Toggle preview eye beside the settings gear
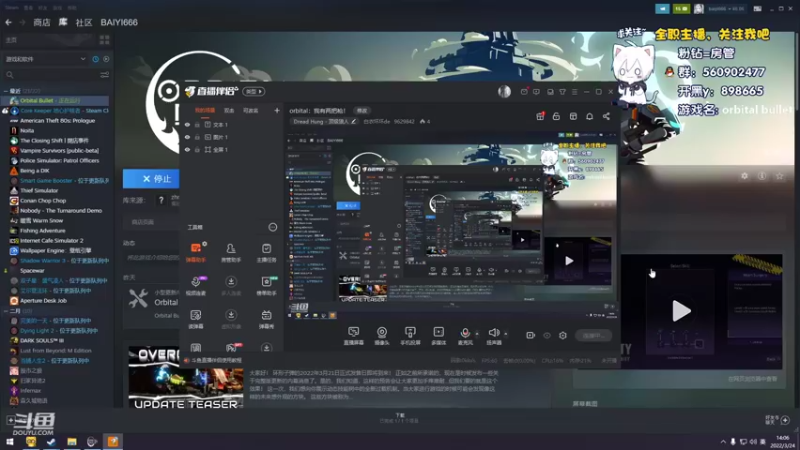 (x=547, y=335)
